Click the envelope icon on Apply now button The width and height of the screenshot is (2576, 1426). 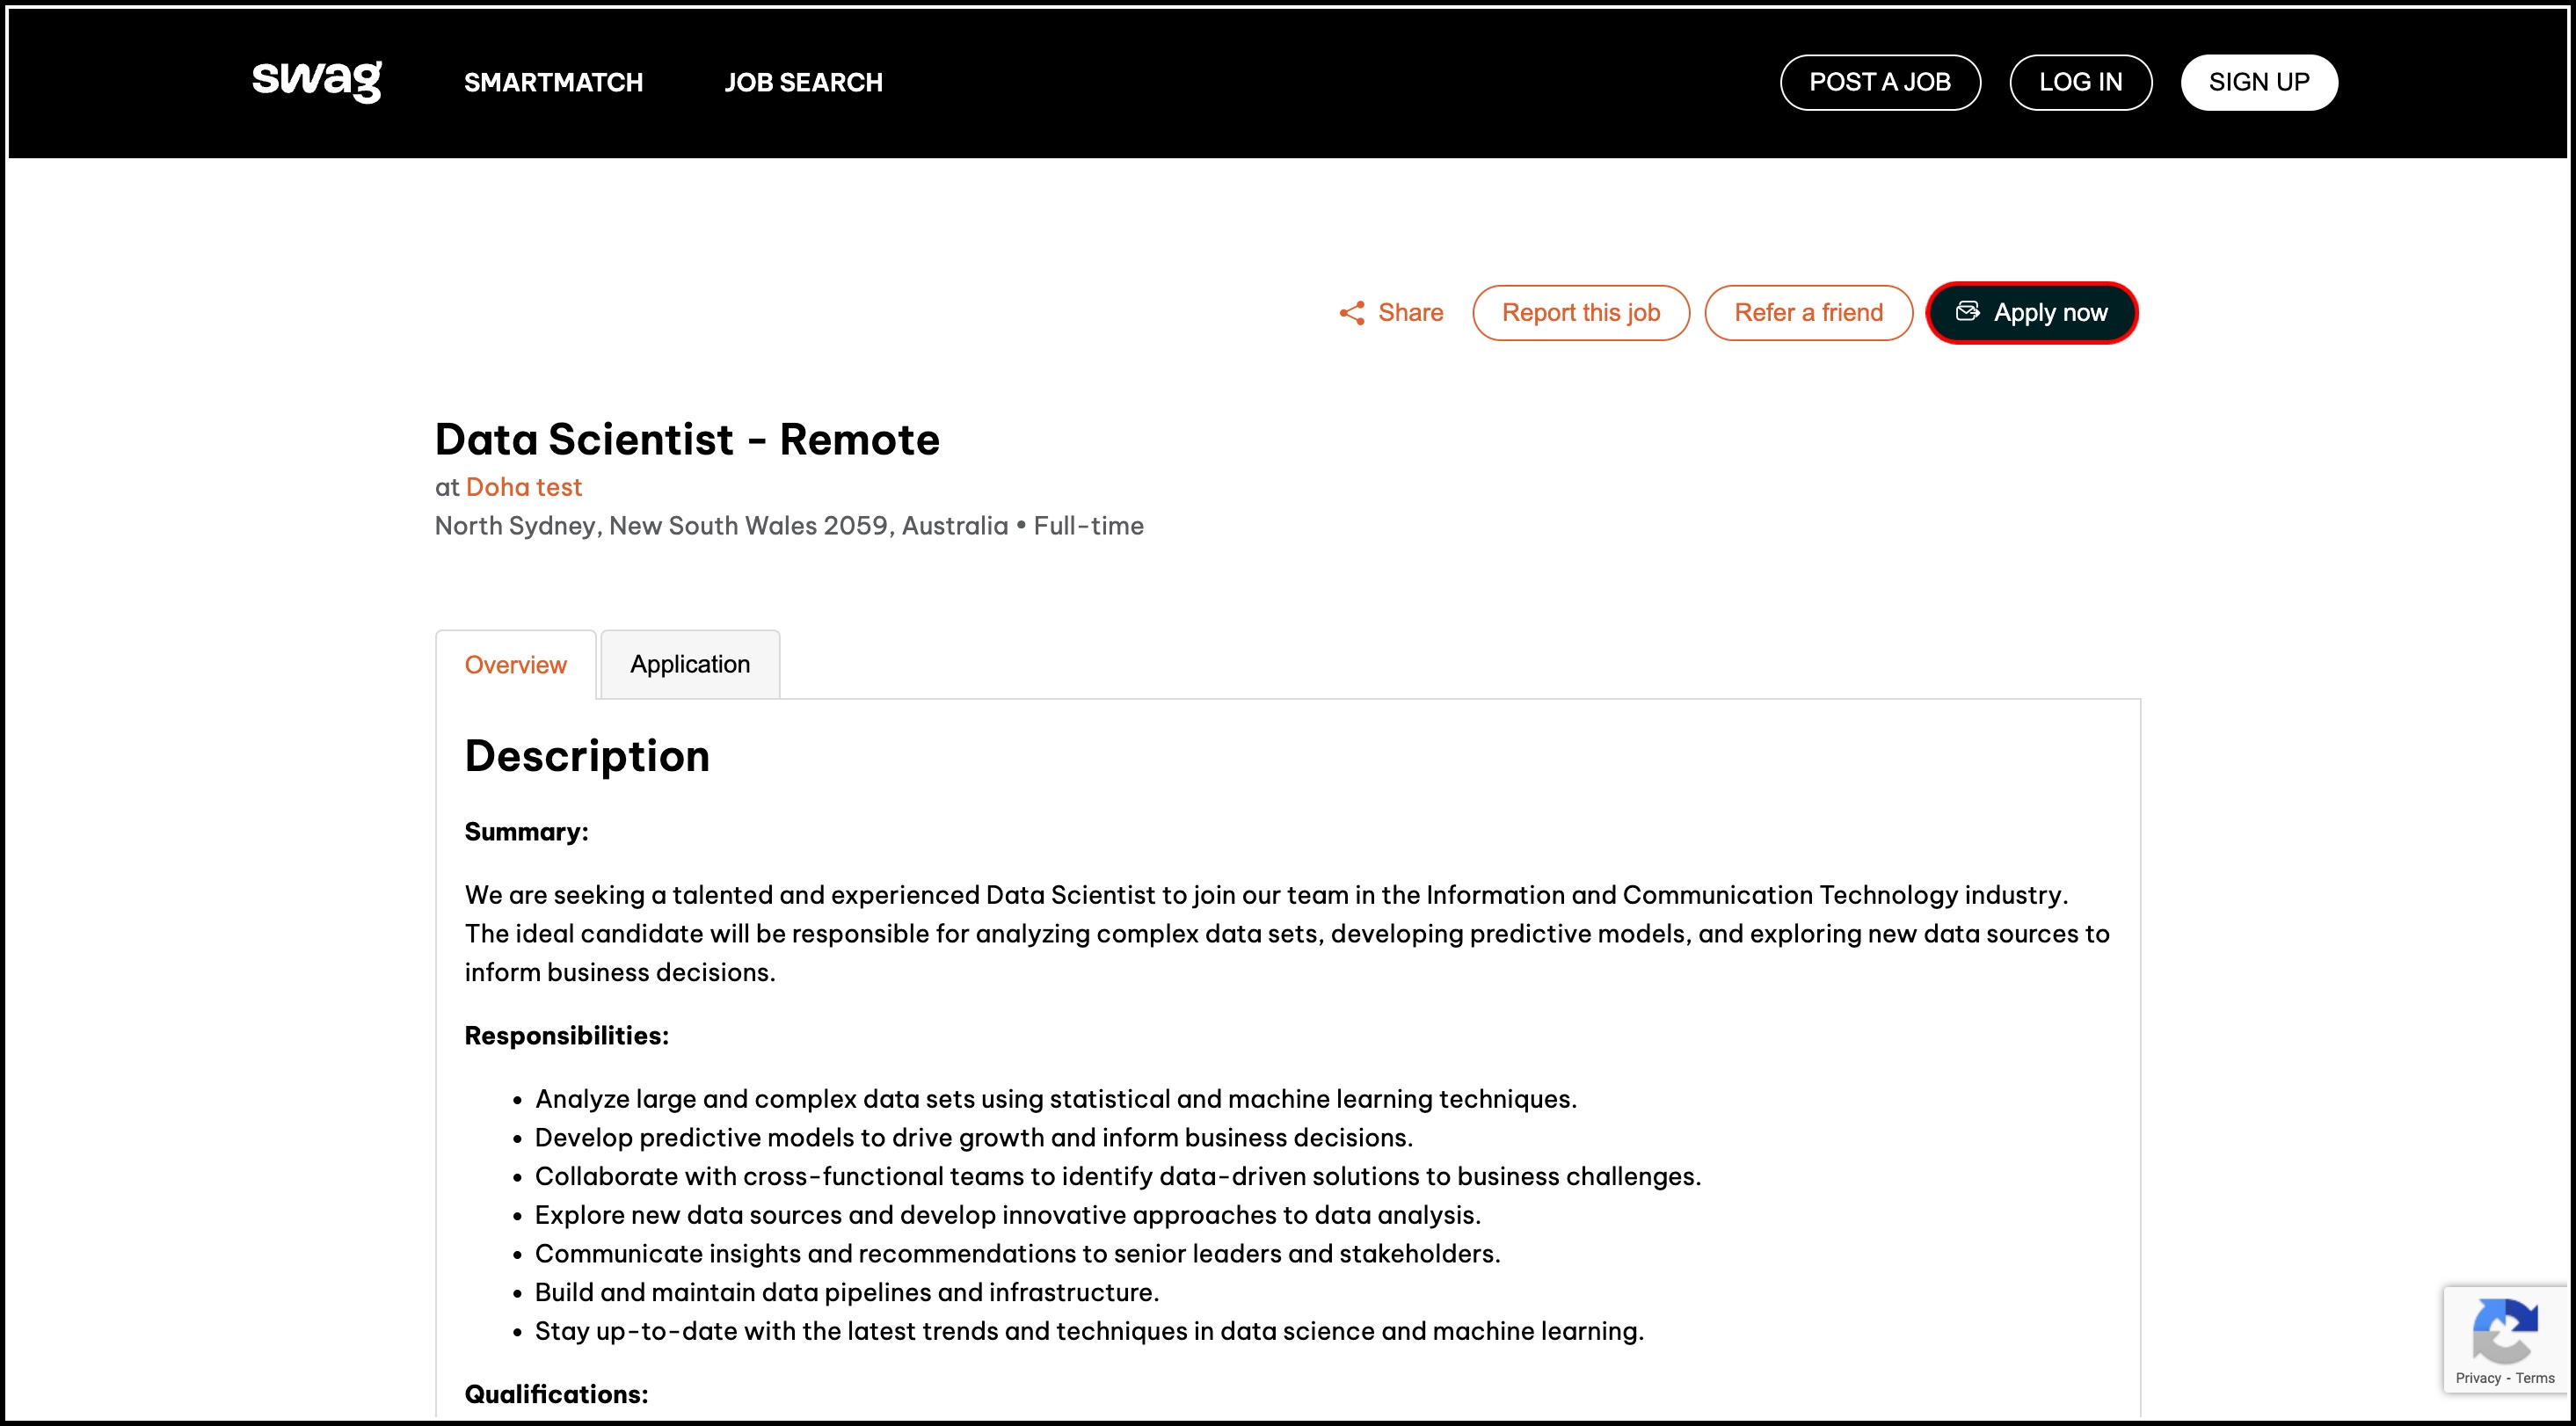pos(1968,312)
